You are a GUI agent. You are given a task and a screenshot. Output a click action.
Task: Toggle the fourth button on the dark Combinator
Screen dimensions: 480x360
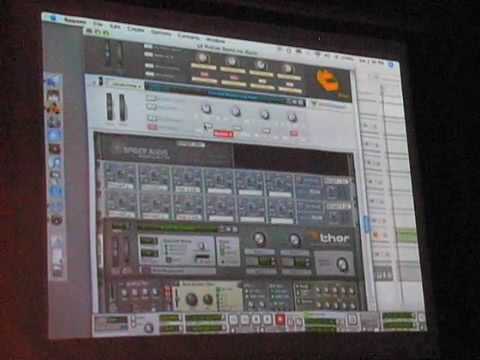coord(150,74)
